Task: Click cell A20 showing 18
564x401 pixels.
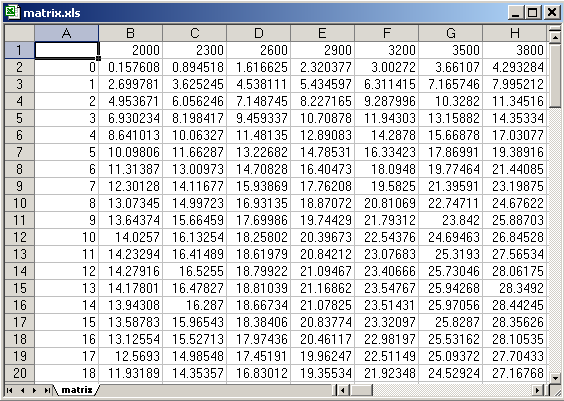Action: tap(67, 373)
